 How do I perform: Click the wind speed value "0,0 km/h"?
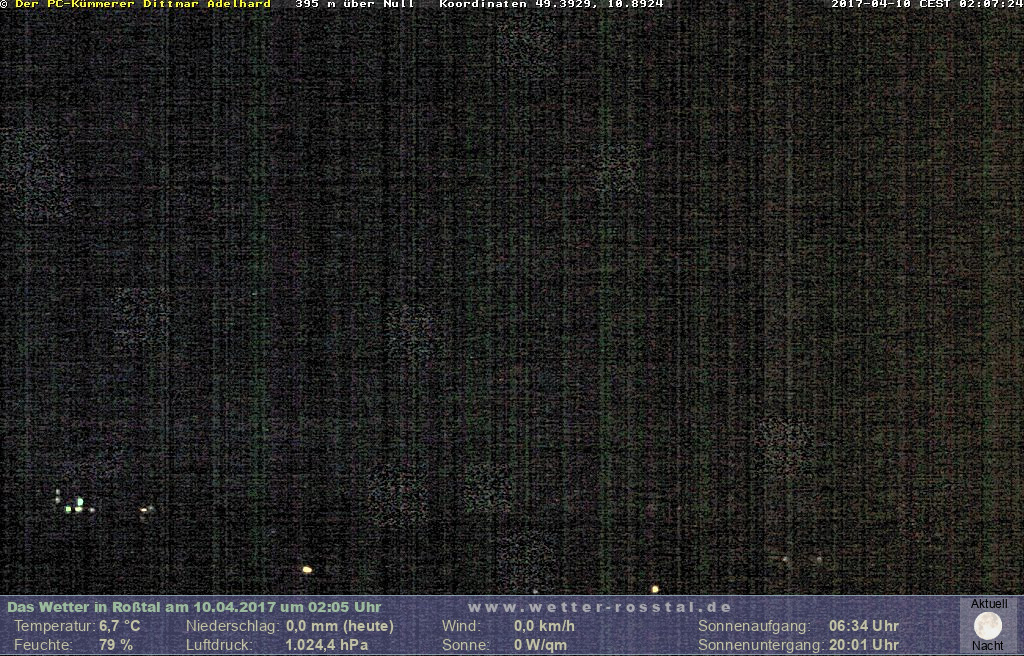coord(544,626)
